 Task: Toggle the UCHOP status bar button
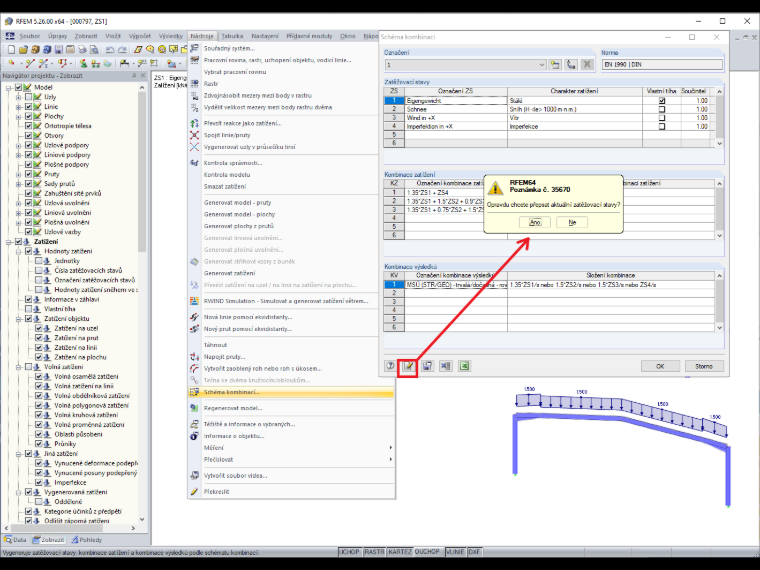coord(349,552)
